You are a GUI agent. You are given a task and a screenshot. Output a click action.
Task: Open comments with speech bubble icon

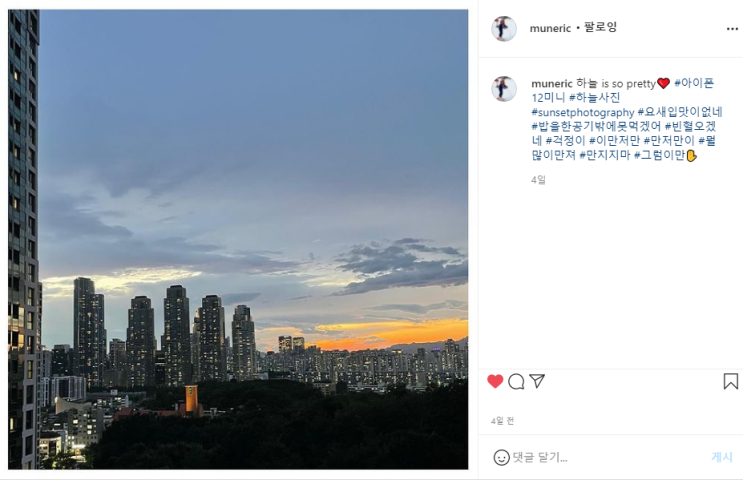click(x=516, y=381)
